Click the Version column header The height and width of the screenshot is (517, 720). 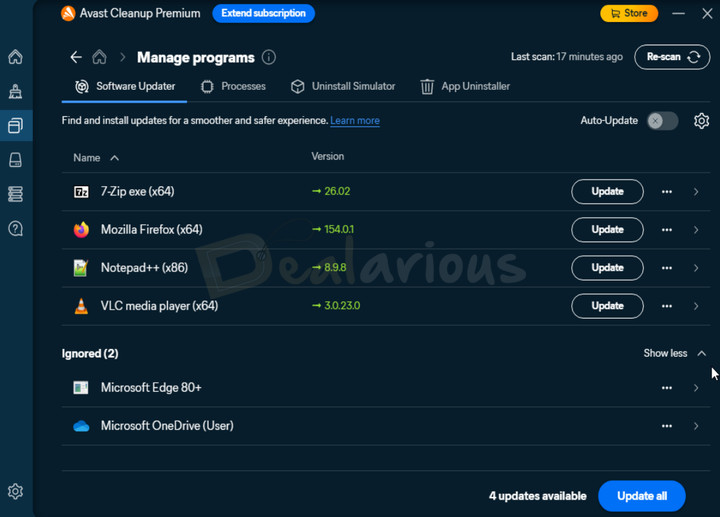coord(327,157)
